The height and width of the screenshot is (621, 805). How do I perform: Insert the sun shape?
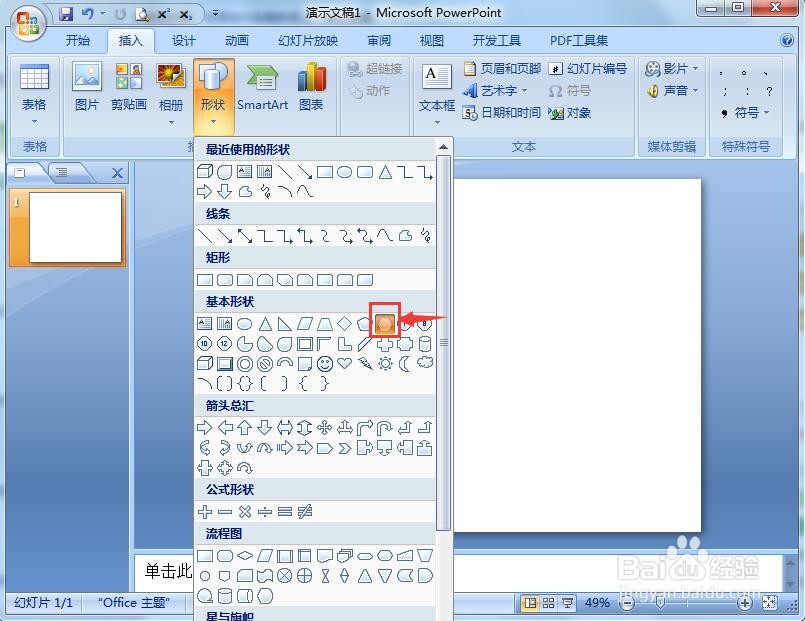[385, 363]
